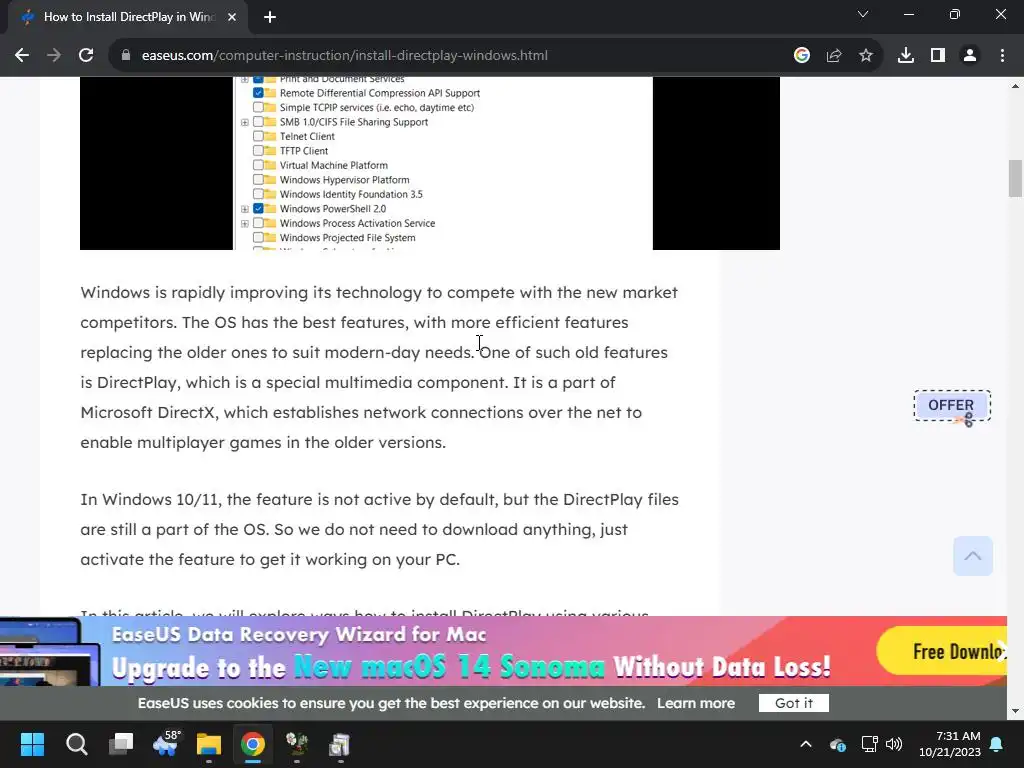Image resolution: width=1024 pixels, height=768 pixels.
Task: Open taskbar Search
Action: (76, 744)
